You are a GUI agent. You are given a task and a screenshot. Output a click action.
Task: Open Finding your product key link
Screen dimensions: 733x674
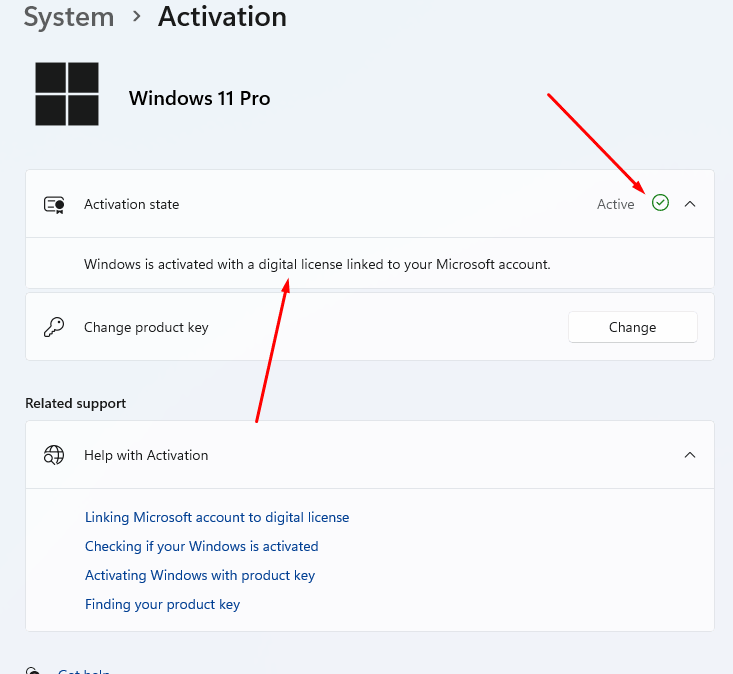(162, 604)
